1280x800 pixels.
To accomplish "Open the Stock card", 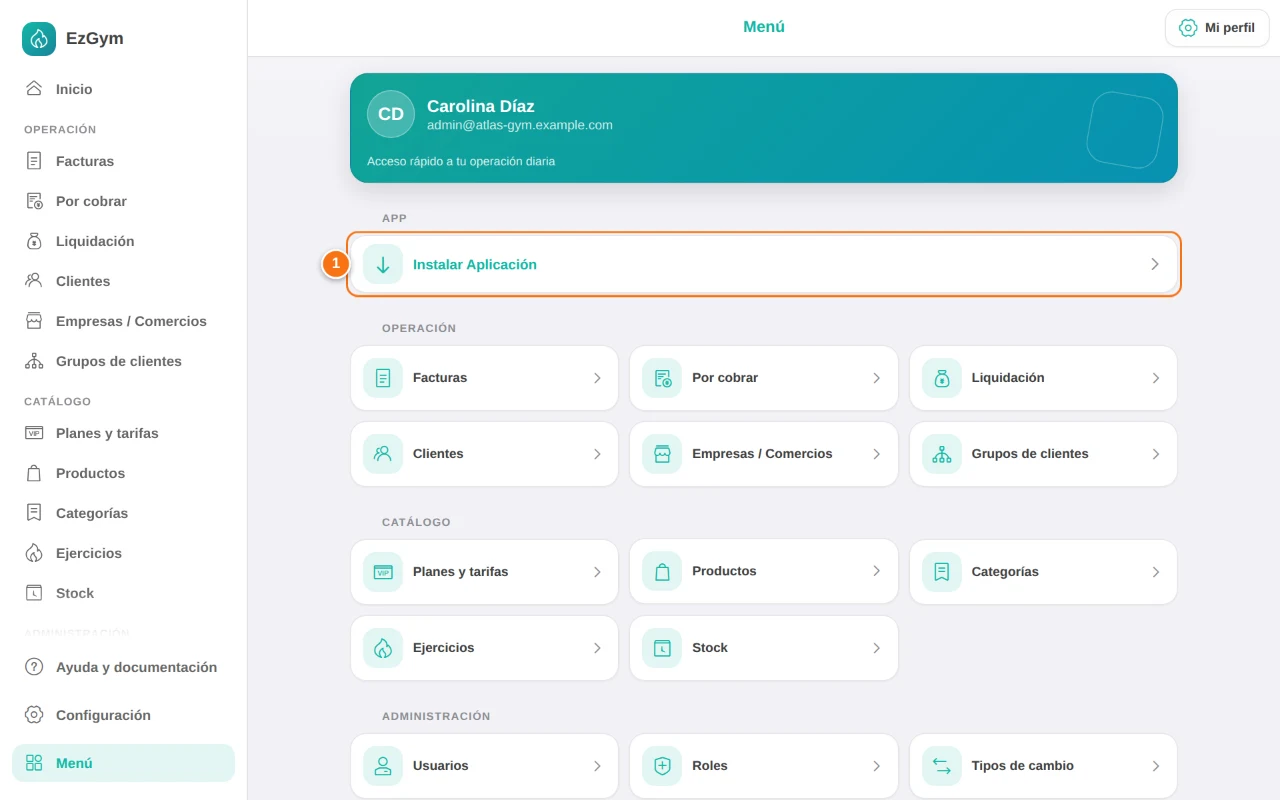I will 764,648.
